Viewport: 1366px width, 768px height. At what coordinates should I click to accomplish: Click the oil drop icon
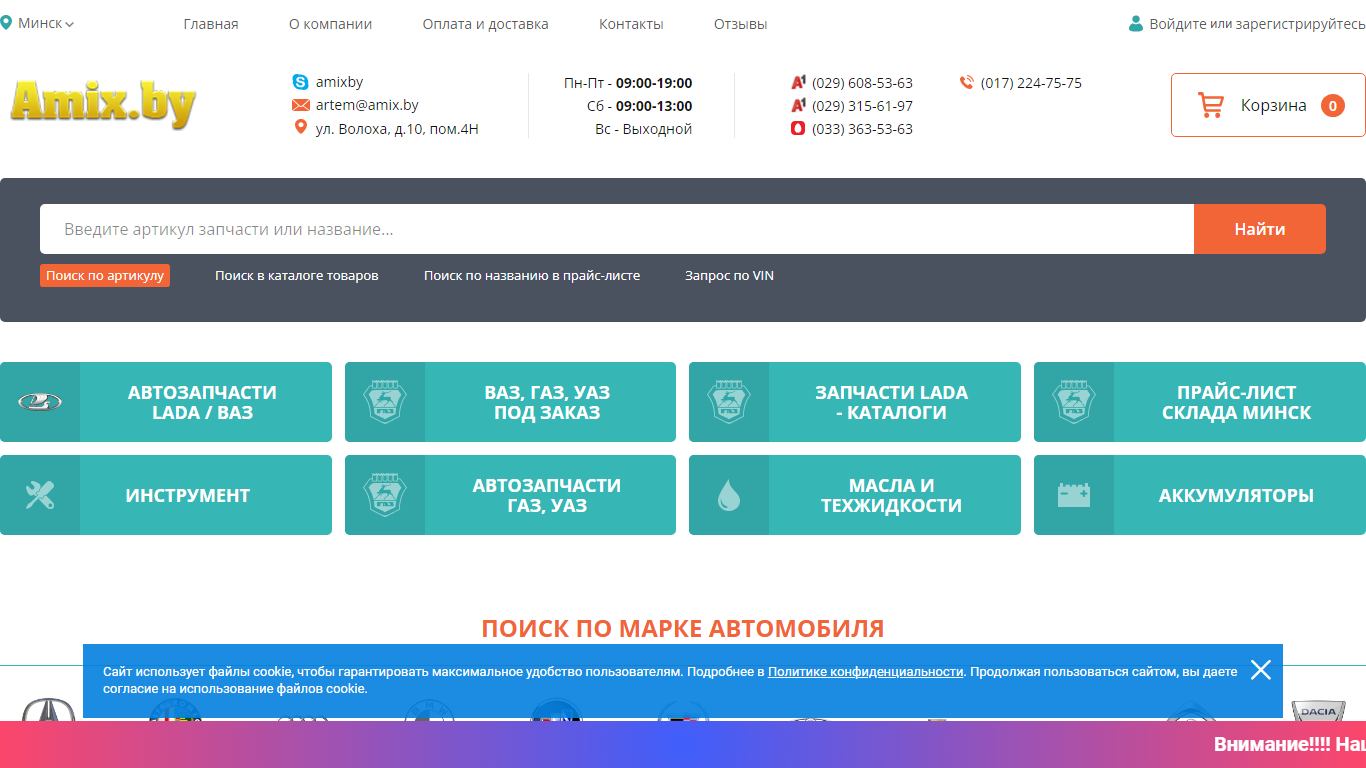coord(729,495)
